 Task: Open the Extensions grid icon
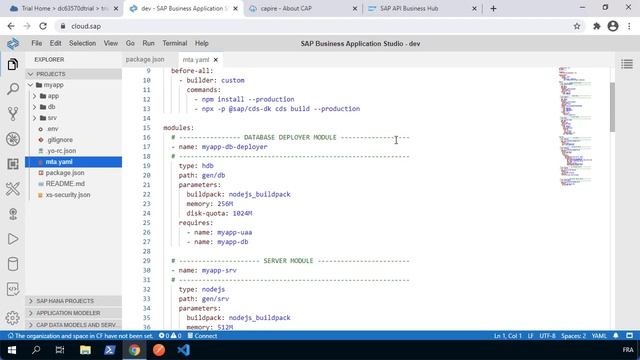tap(13, 164)
